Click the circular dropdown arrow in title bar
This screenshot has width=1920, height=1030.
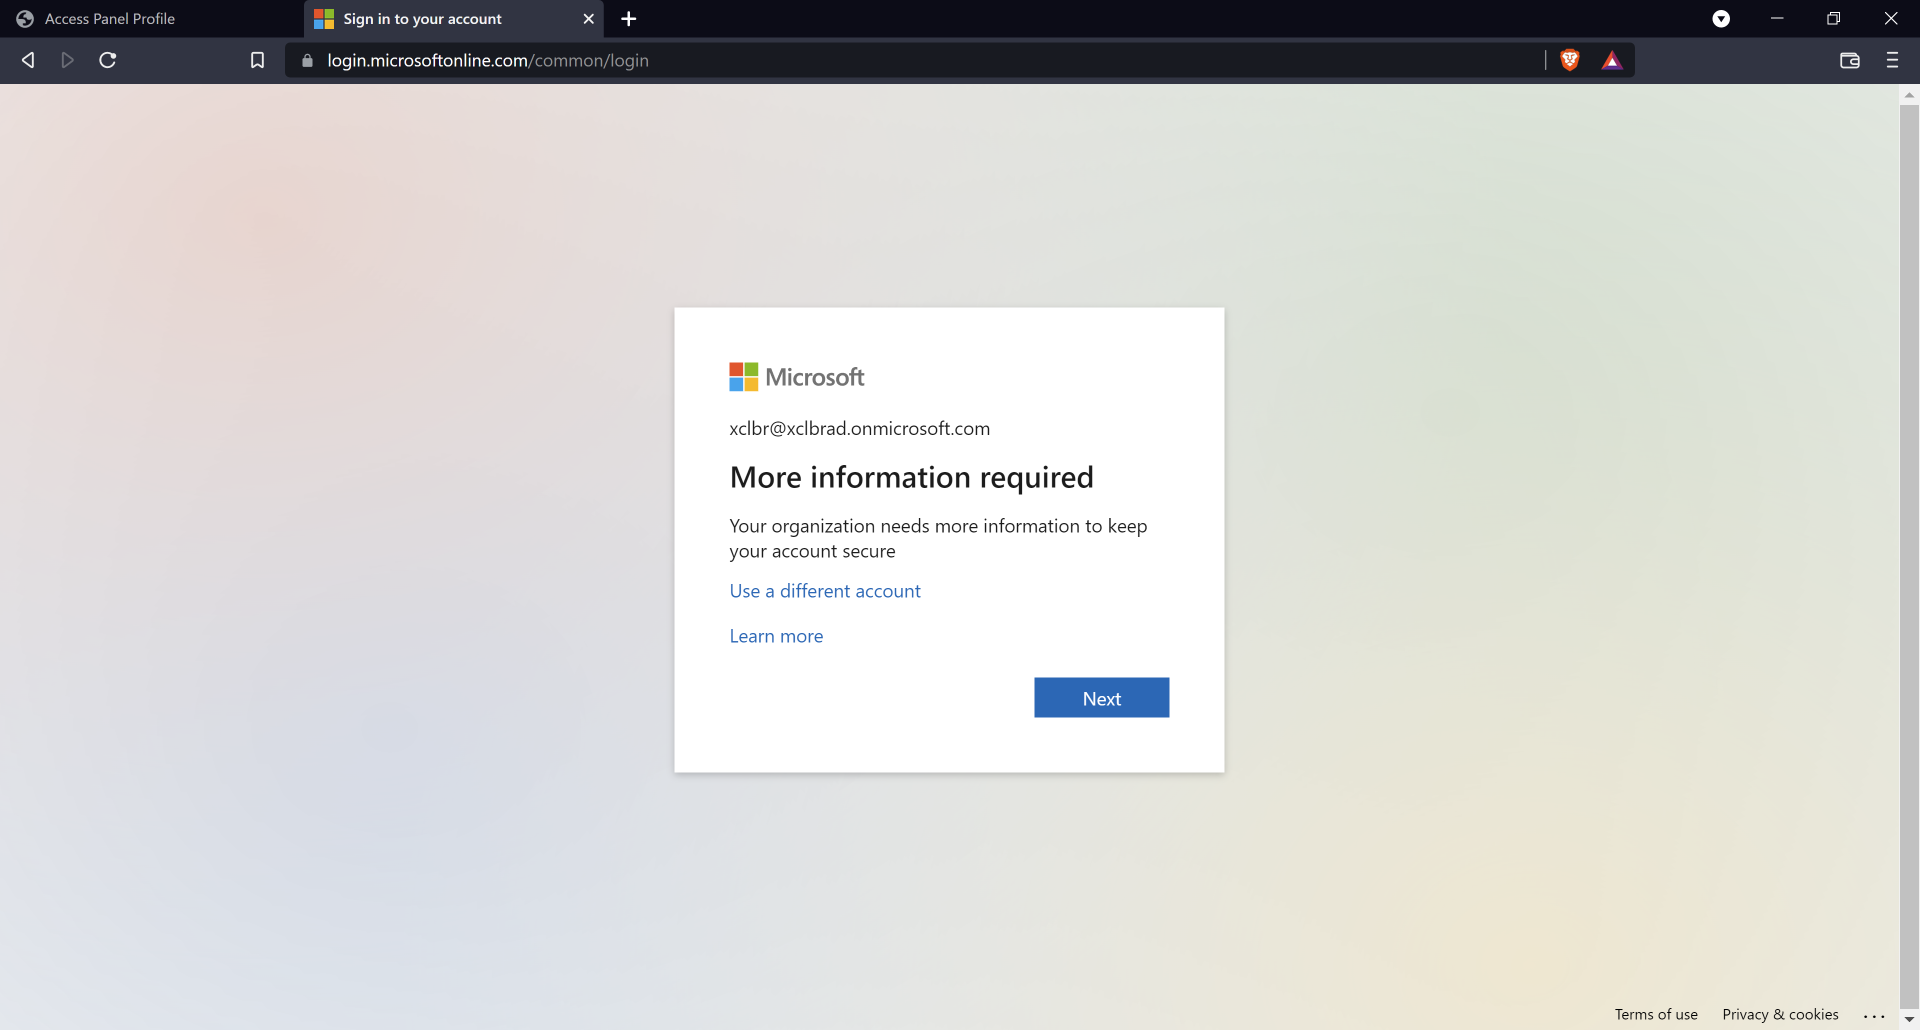click(1721, 19)
